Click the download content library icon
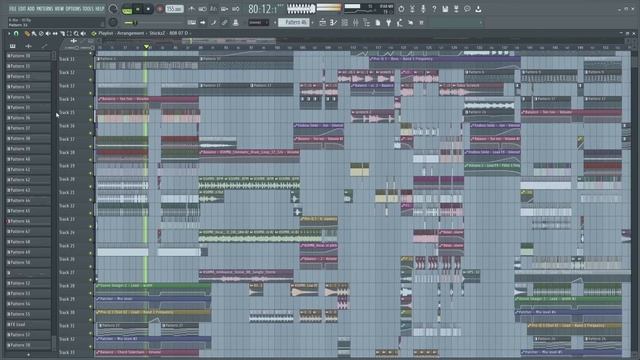This screenshot has height=360, width=640. click(478, 9)
